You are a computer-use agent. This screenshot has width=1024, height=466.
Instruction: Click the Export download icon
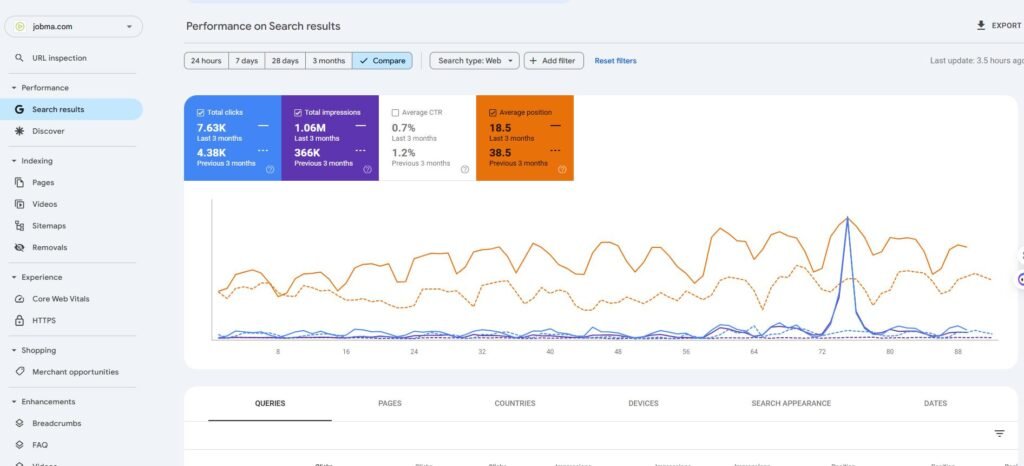click(x=980, y=25)
